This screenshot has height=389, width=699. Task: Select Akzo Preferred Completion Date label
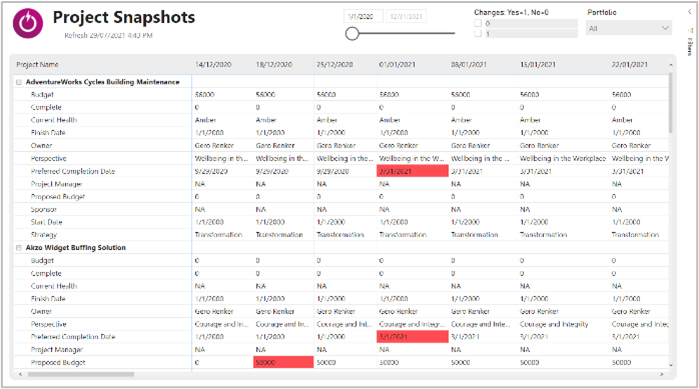click(73, 337)
